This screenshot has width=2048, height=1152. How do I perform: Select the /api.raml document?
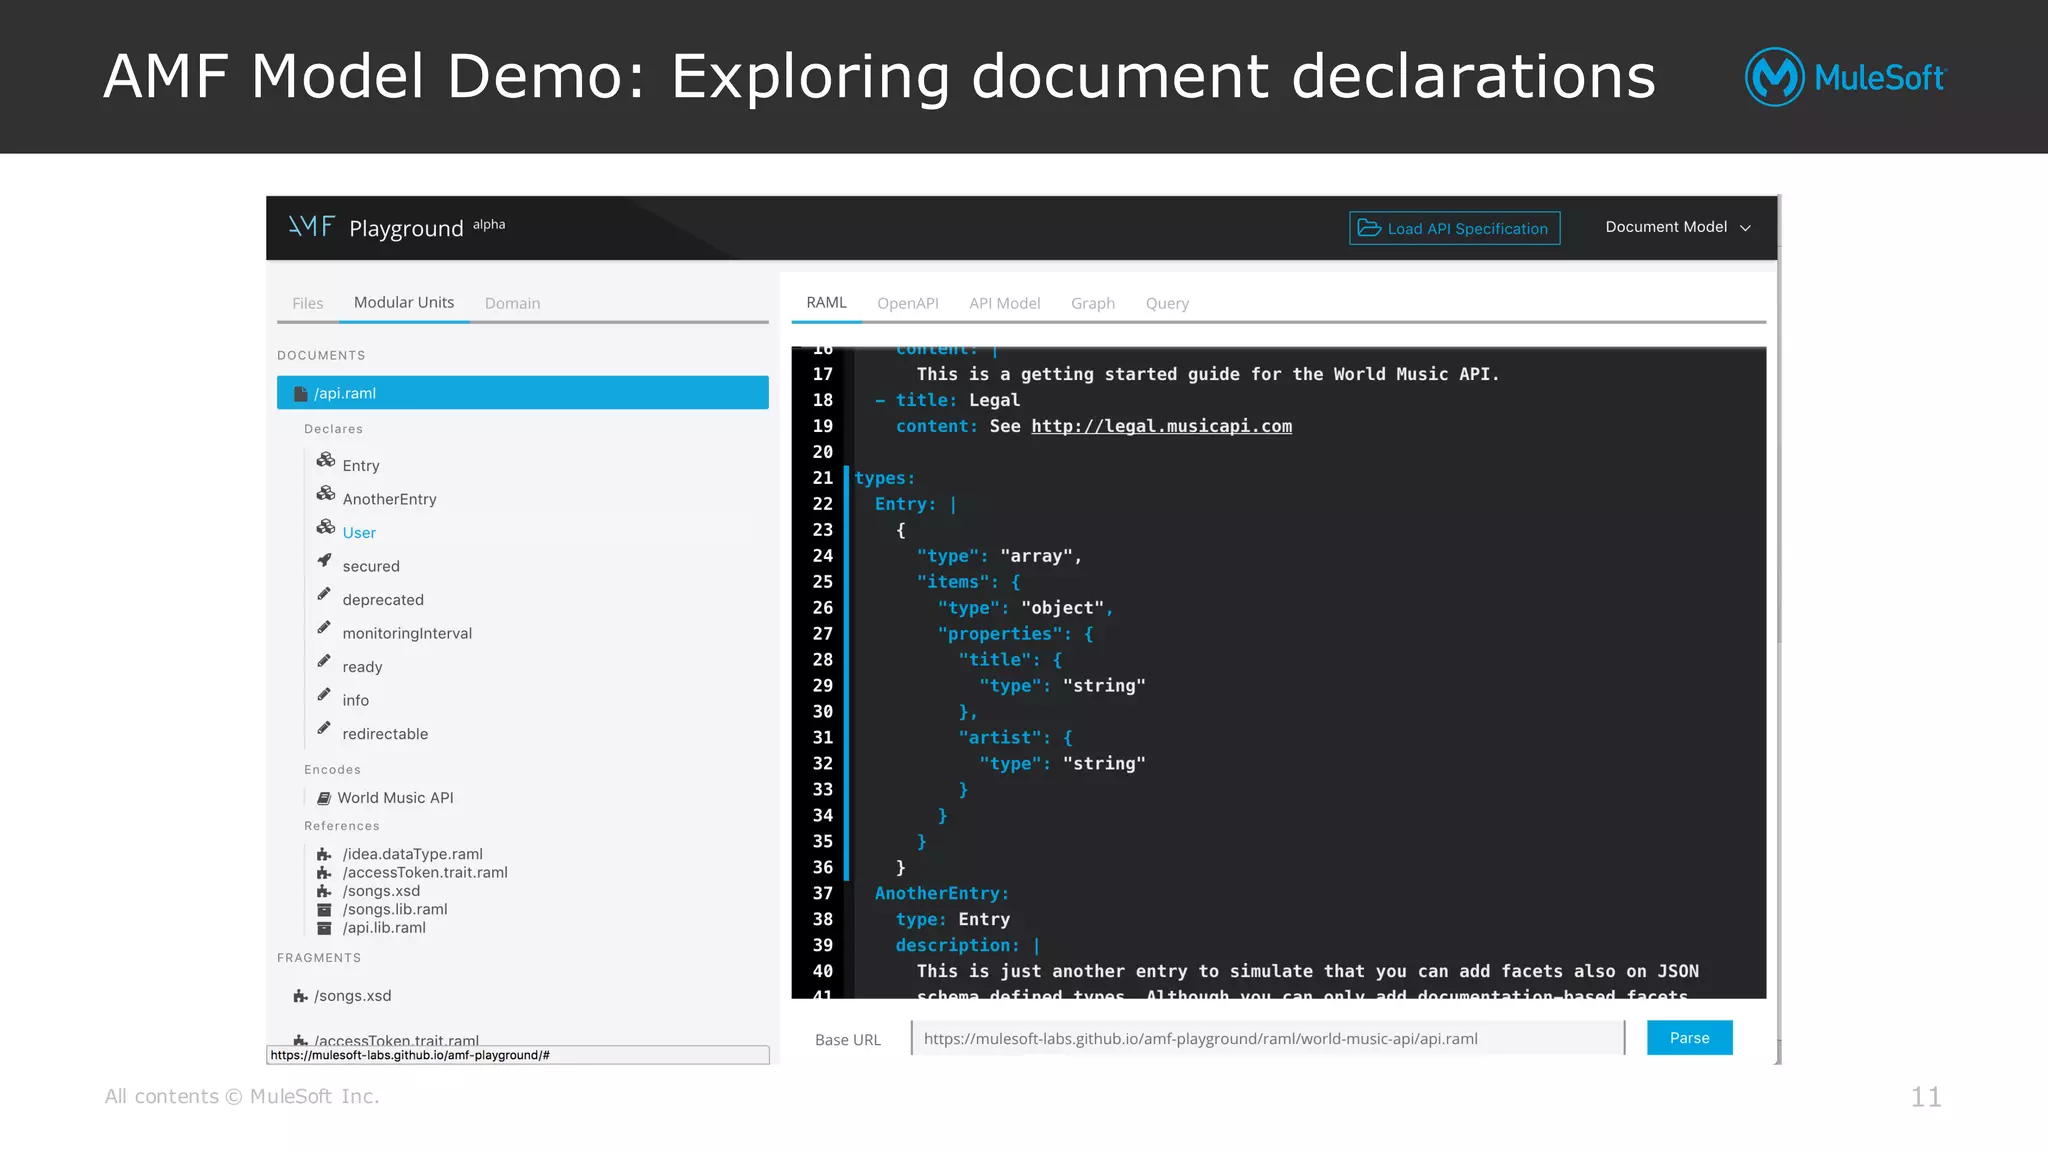pyautogui.click(x=522, y=393)
